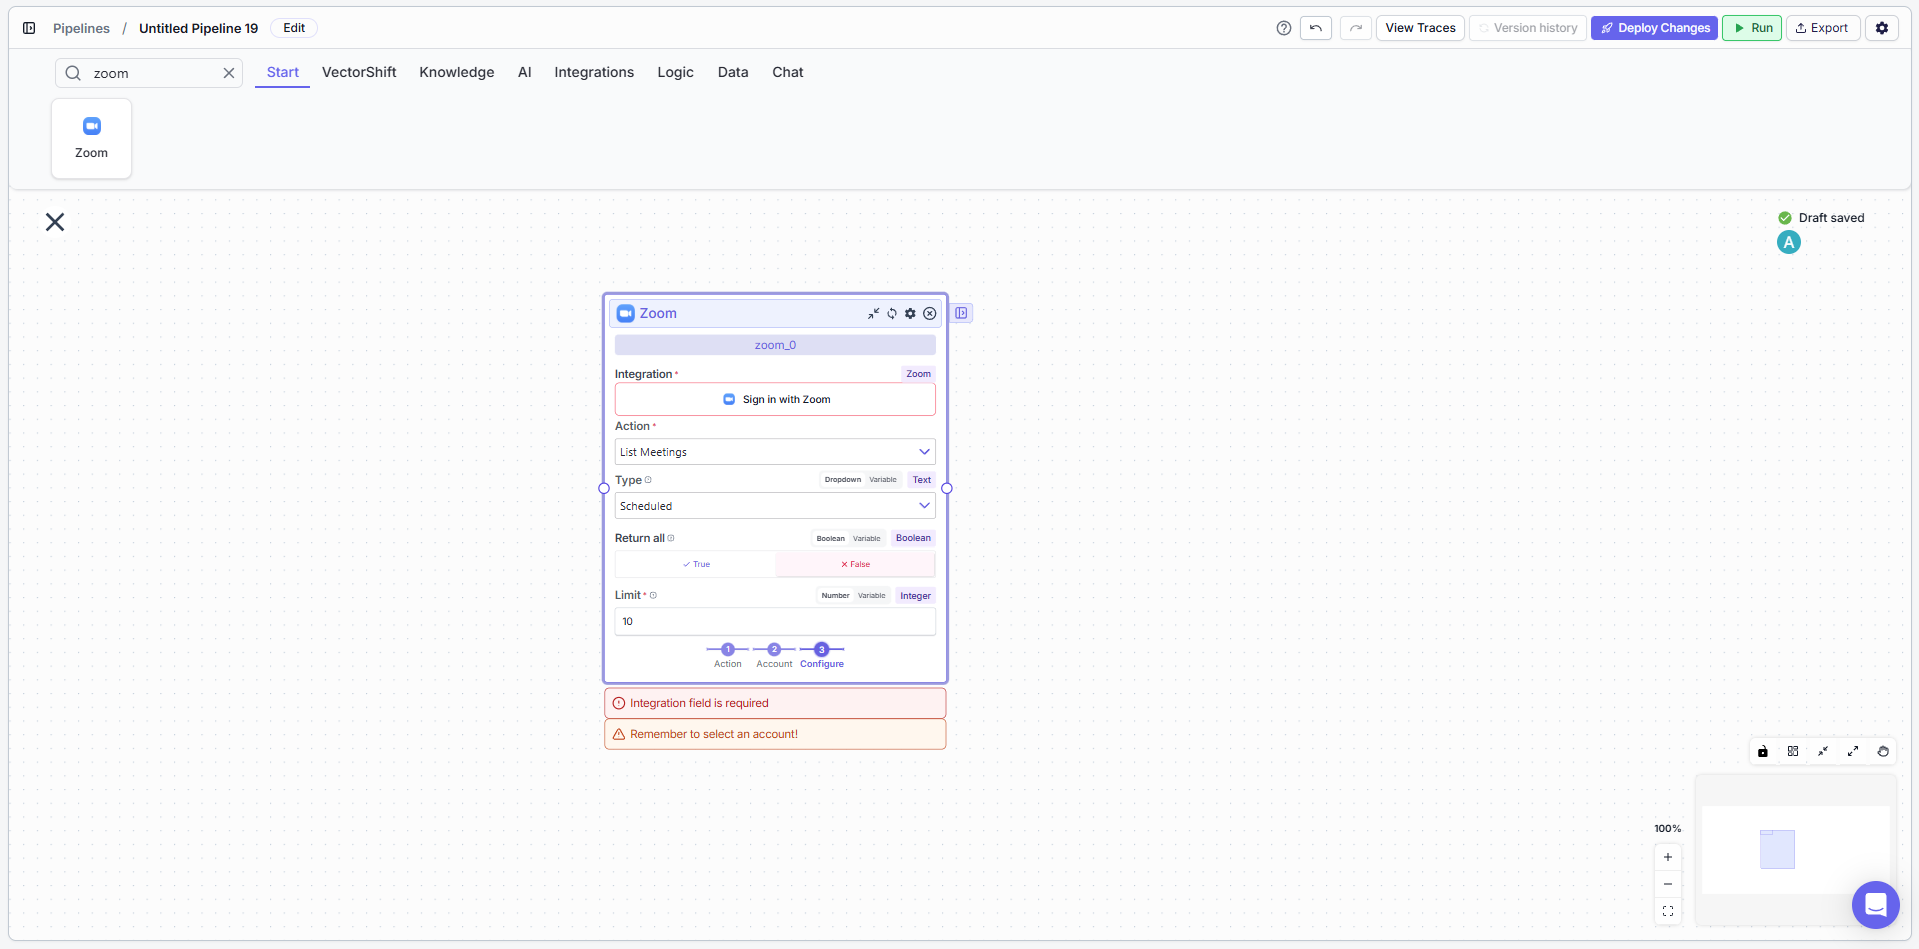Click the minimap node thumbnail
The width and height of the screenshot is (1919, 949).
coord(1777,849)
